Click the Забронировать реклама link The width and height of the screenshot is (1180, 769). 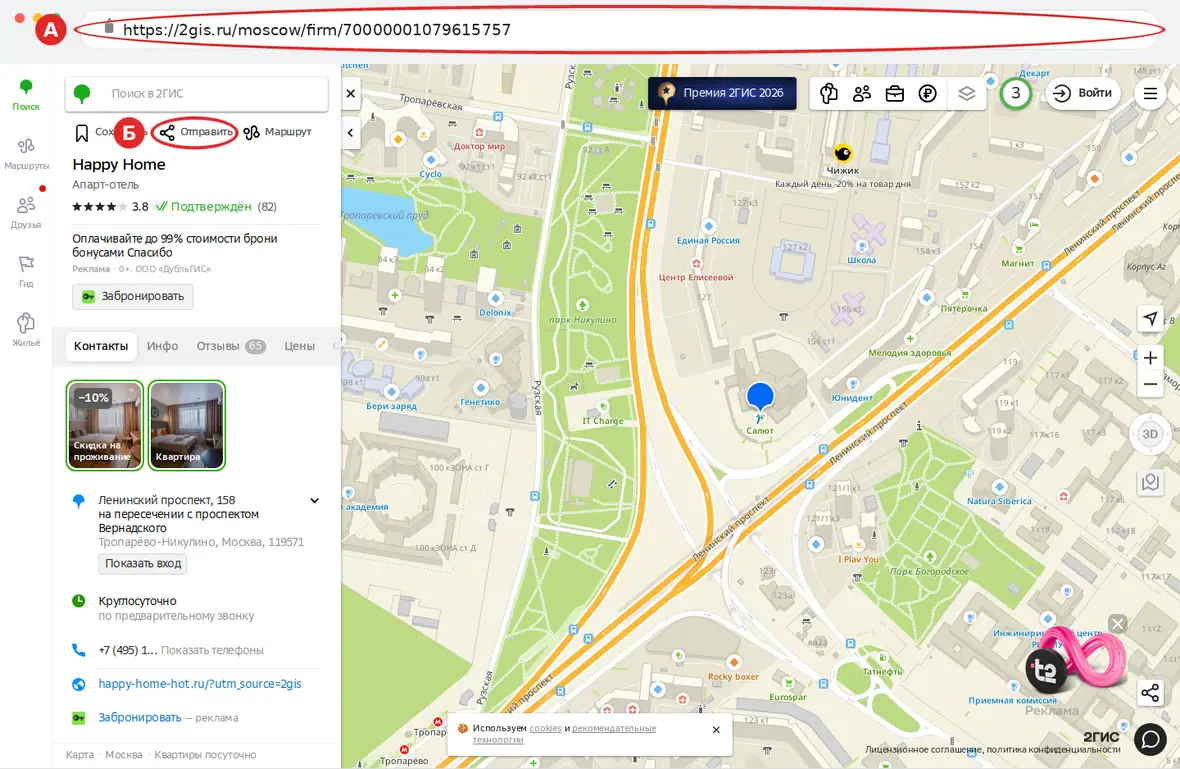click(x=140, y=718)
